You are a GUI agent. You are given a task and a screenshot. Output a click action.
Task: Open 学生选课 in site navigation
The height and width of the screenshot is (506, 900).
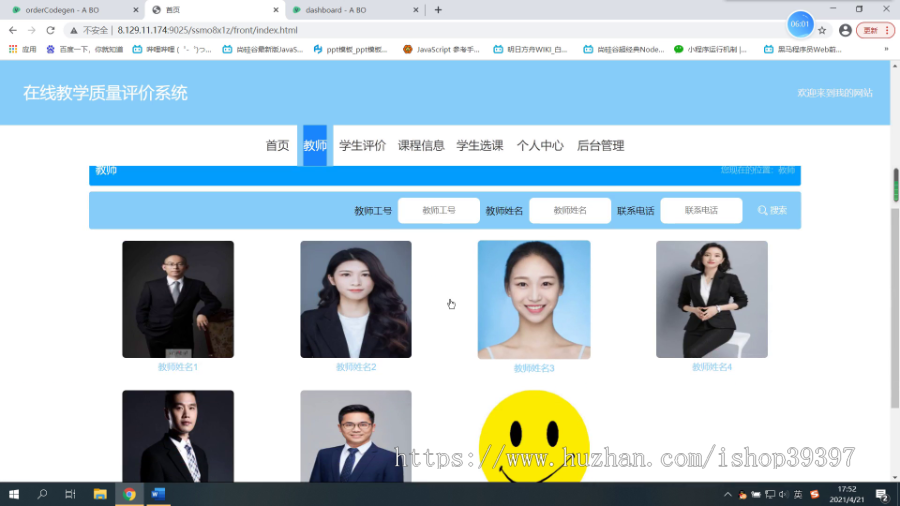pyautogui.click(x=480, y=146)
